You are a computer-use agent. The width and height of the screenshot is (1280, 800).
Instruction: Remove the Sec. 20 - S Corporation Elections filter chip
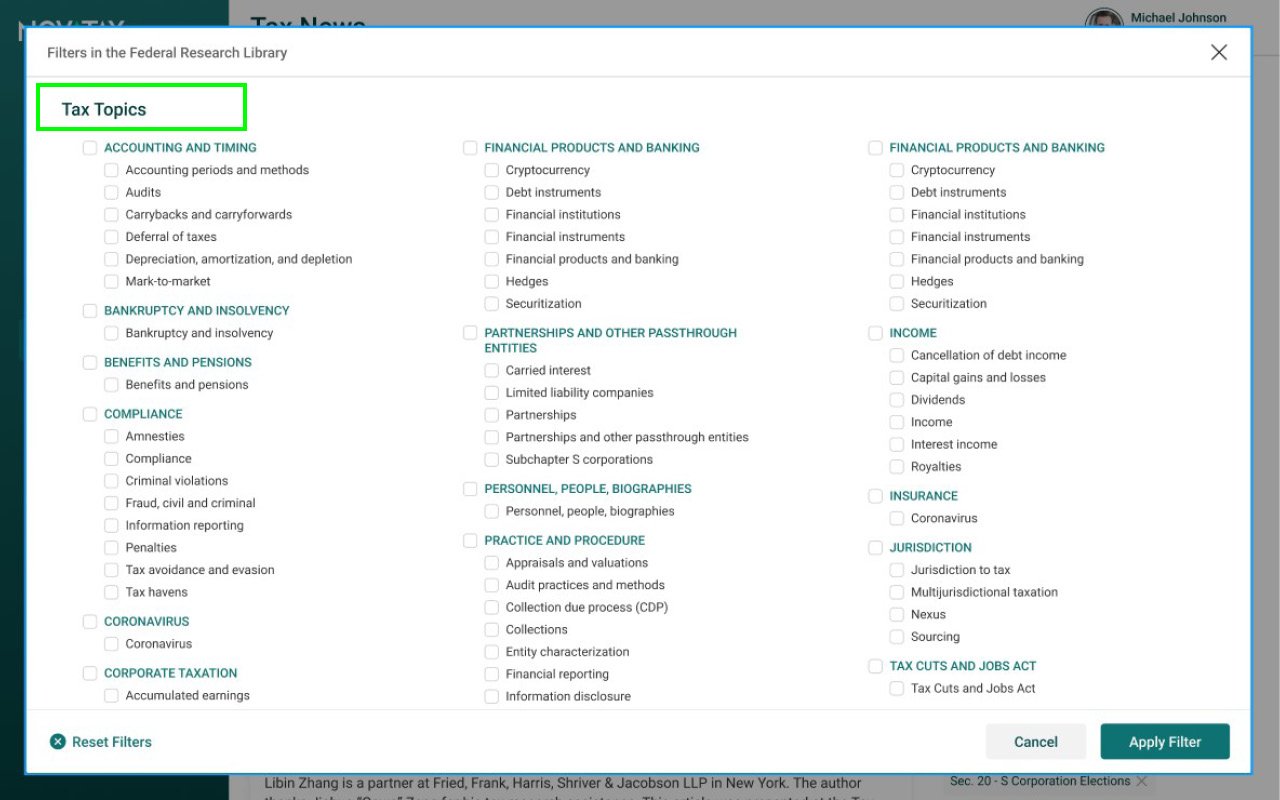coord(1142,781)
